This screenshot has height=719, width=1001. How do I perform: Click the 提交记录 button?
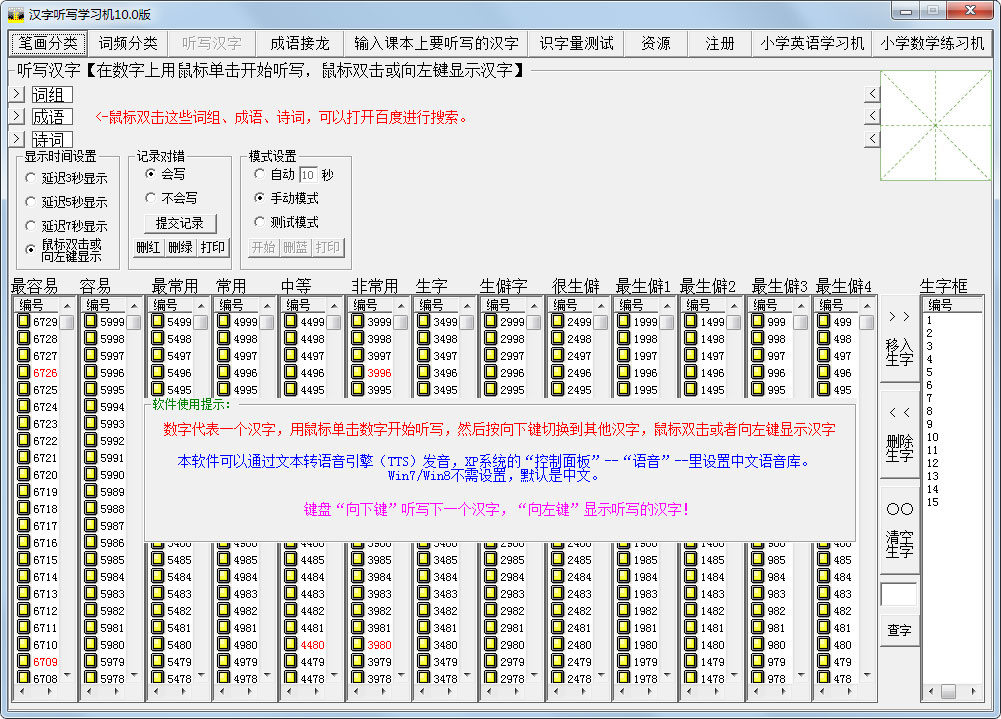180,223
